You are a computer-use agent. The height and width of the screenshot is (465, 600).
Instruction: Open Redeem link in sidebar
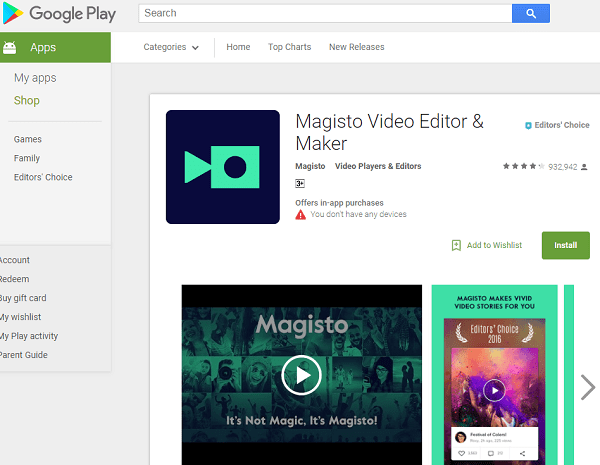click(14, 279)
